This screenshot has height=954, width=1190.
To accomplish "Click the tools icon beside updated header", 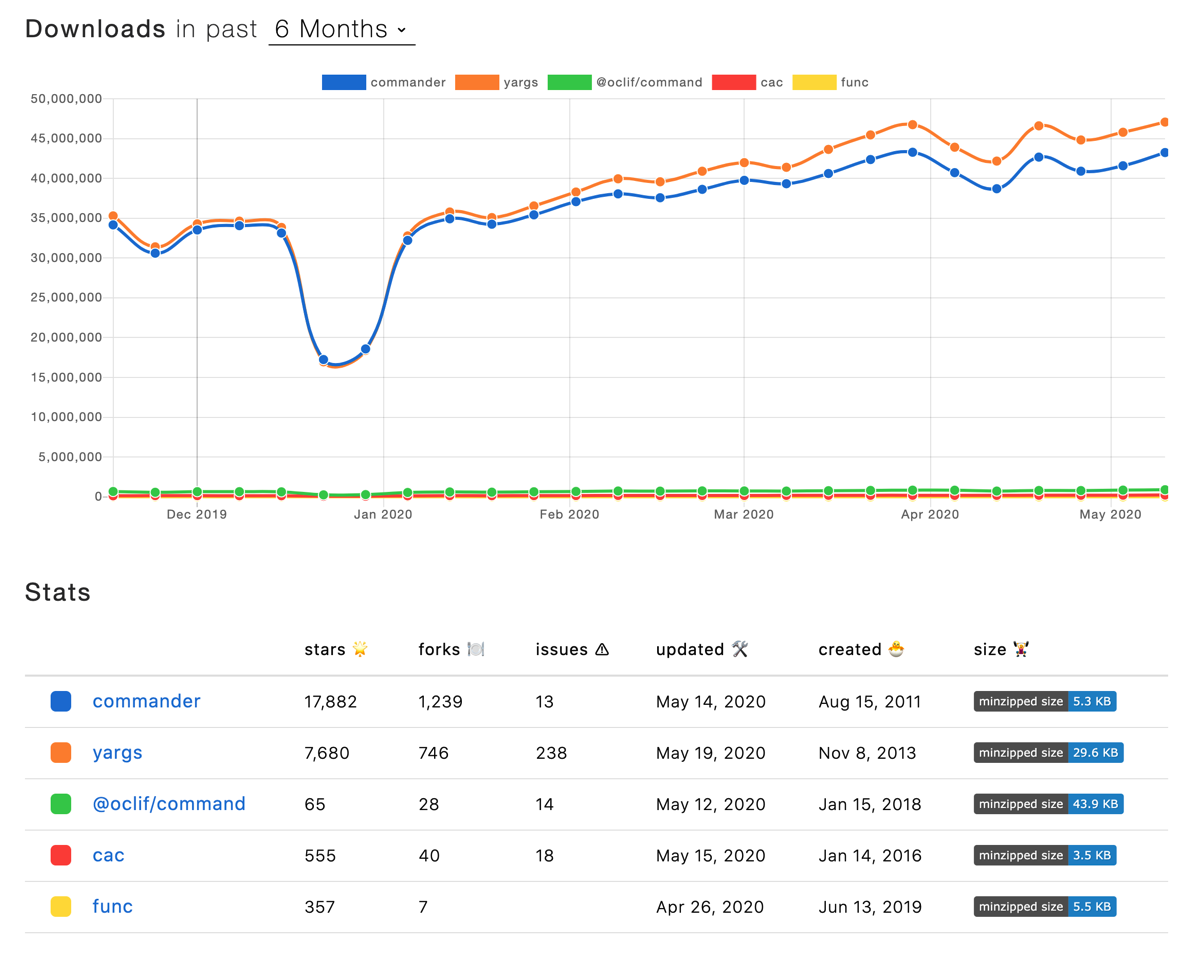I will pos(740,649).
